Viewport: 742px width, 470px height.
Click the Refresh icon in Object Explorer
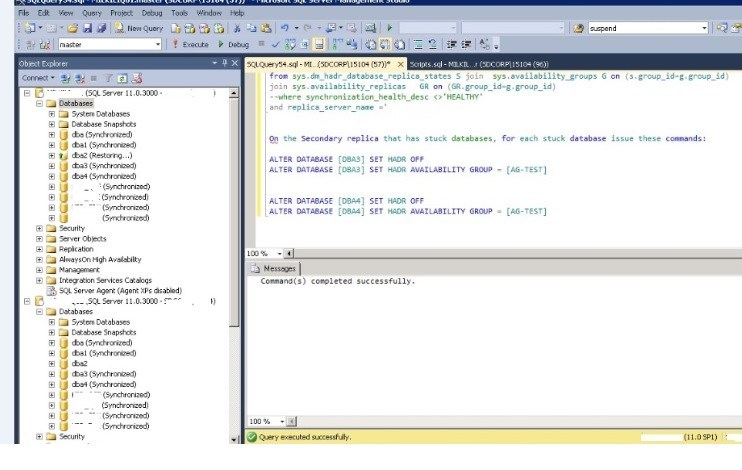pyautogui.click(x=121, y=77)
